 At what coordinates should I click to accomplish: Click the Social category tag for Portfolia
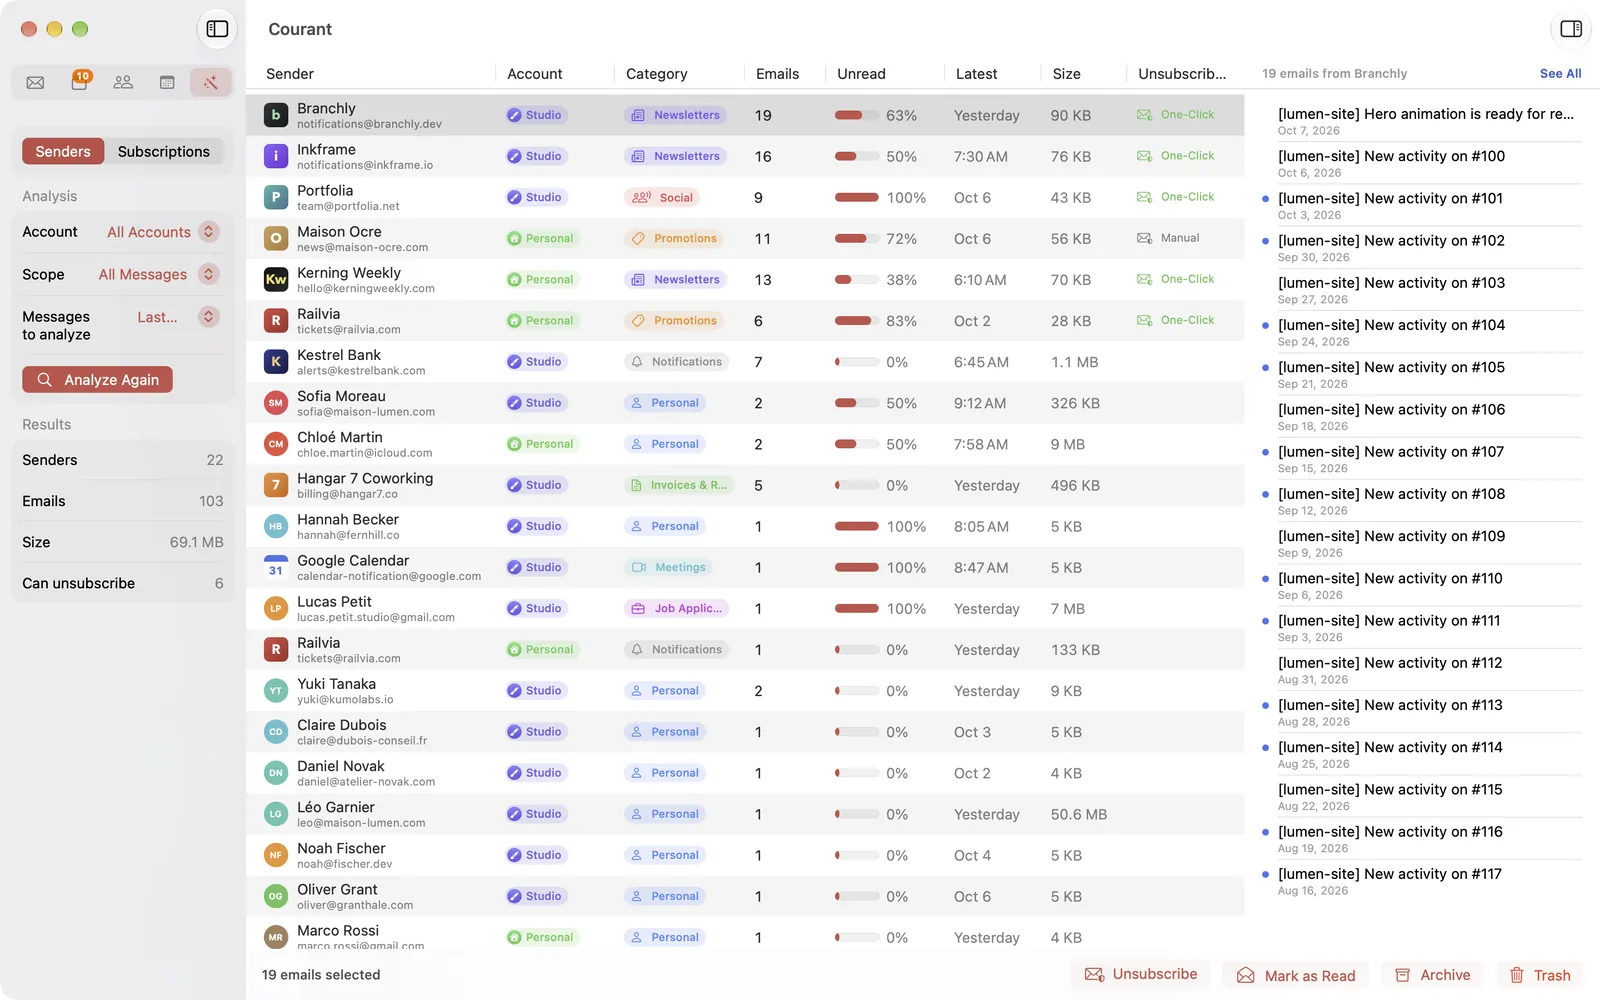[x=662, y=197]
